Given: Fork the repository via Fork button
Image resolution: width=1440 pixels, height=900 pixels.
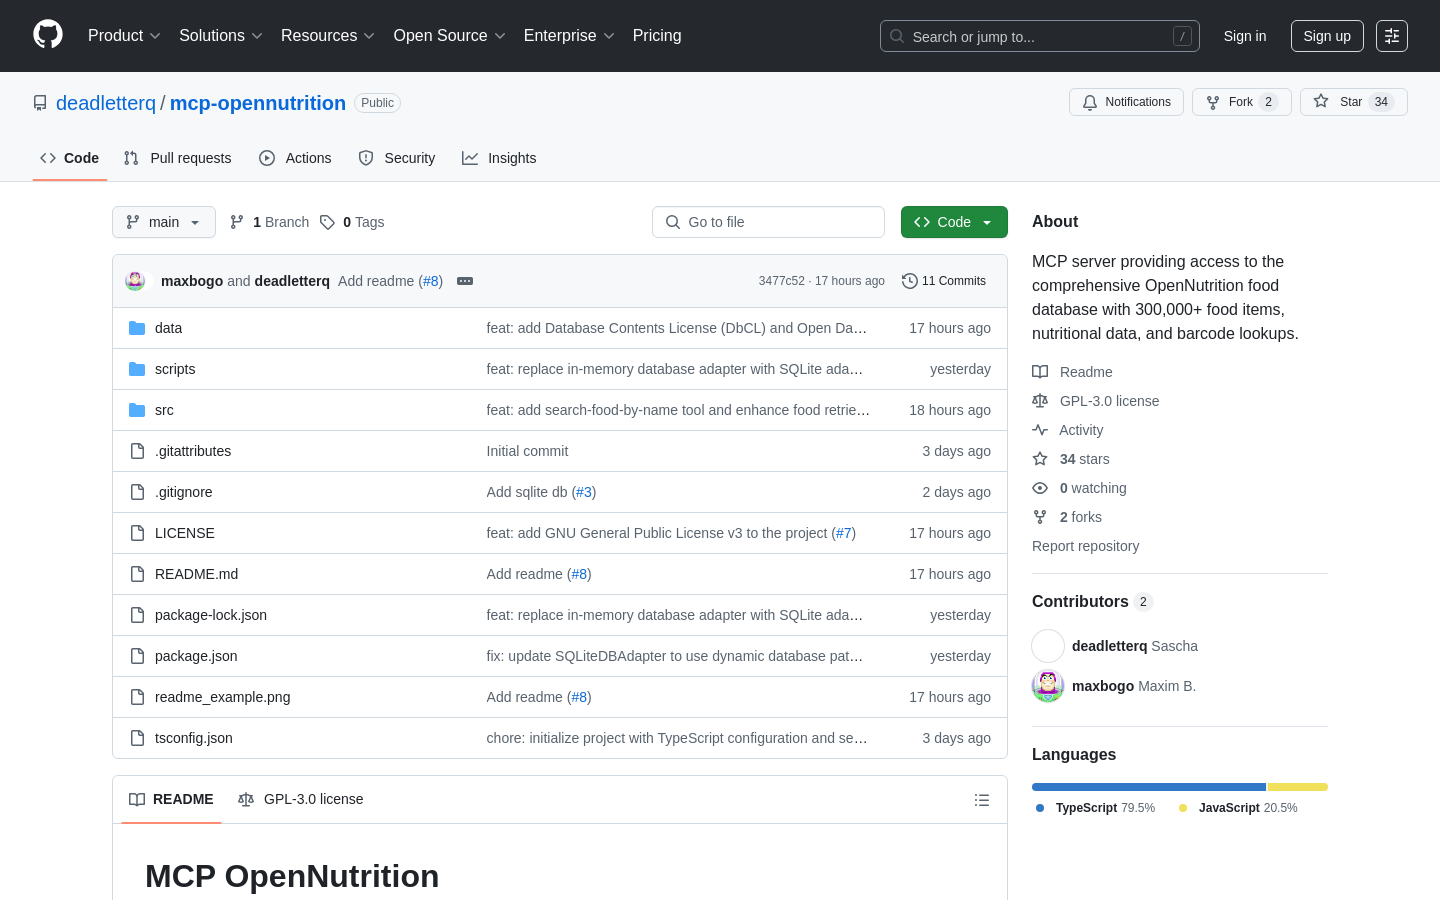Looking at the screenshot, I should (x=1241, y=102).
